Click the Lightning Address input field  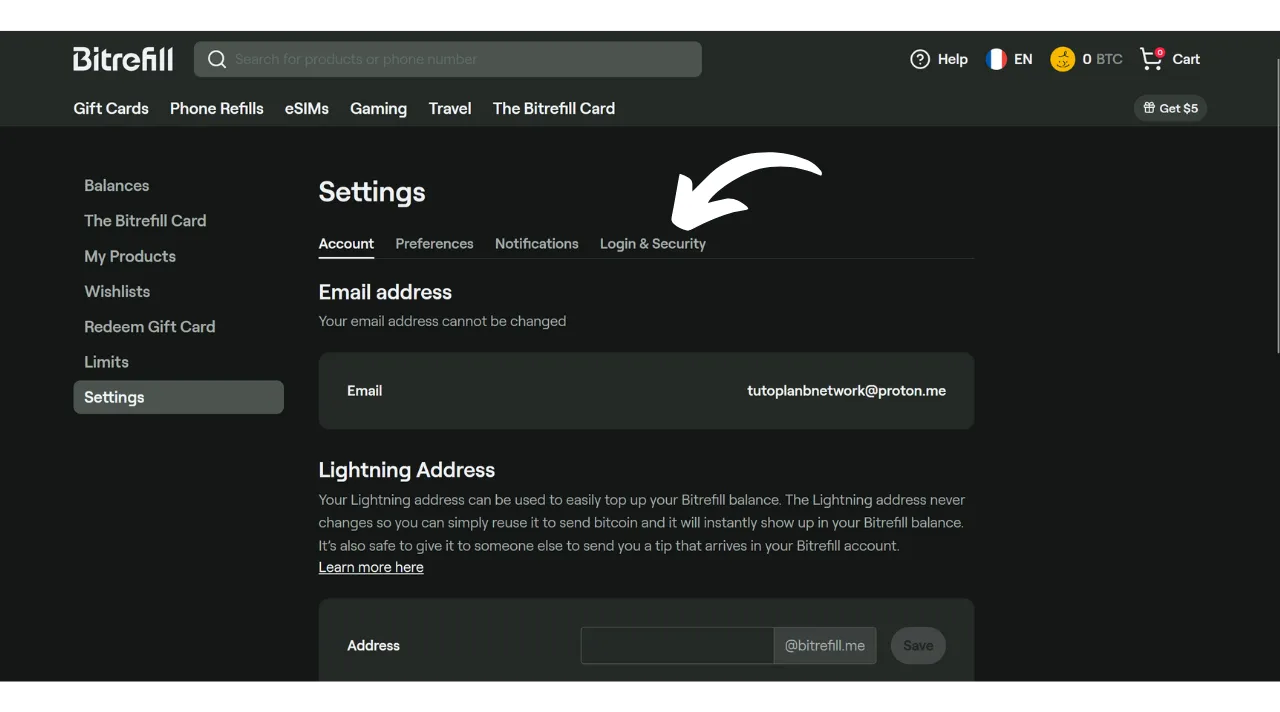coord(677,646)
